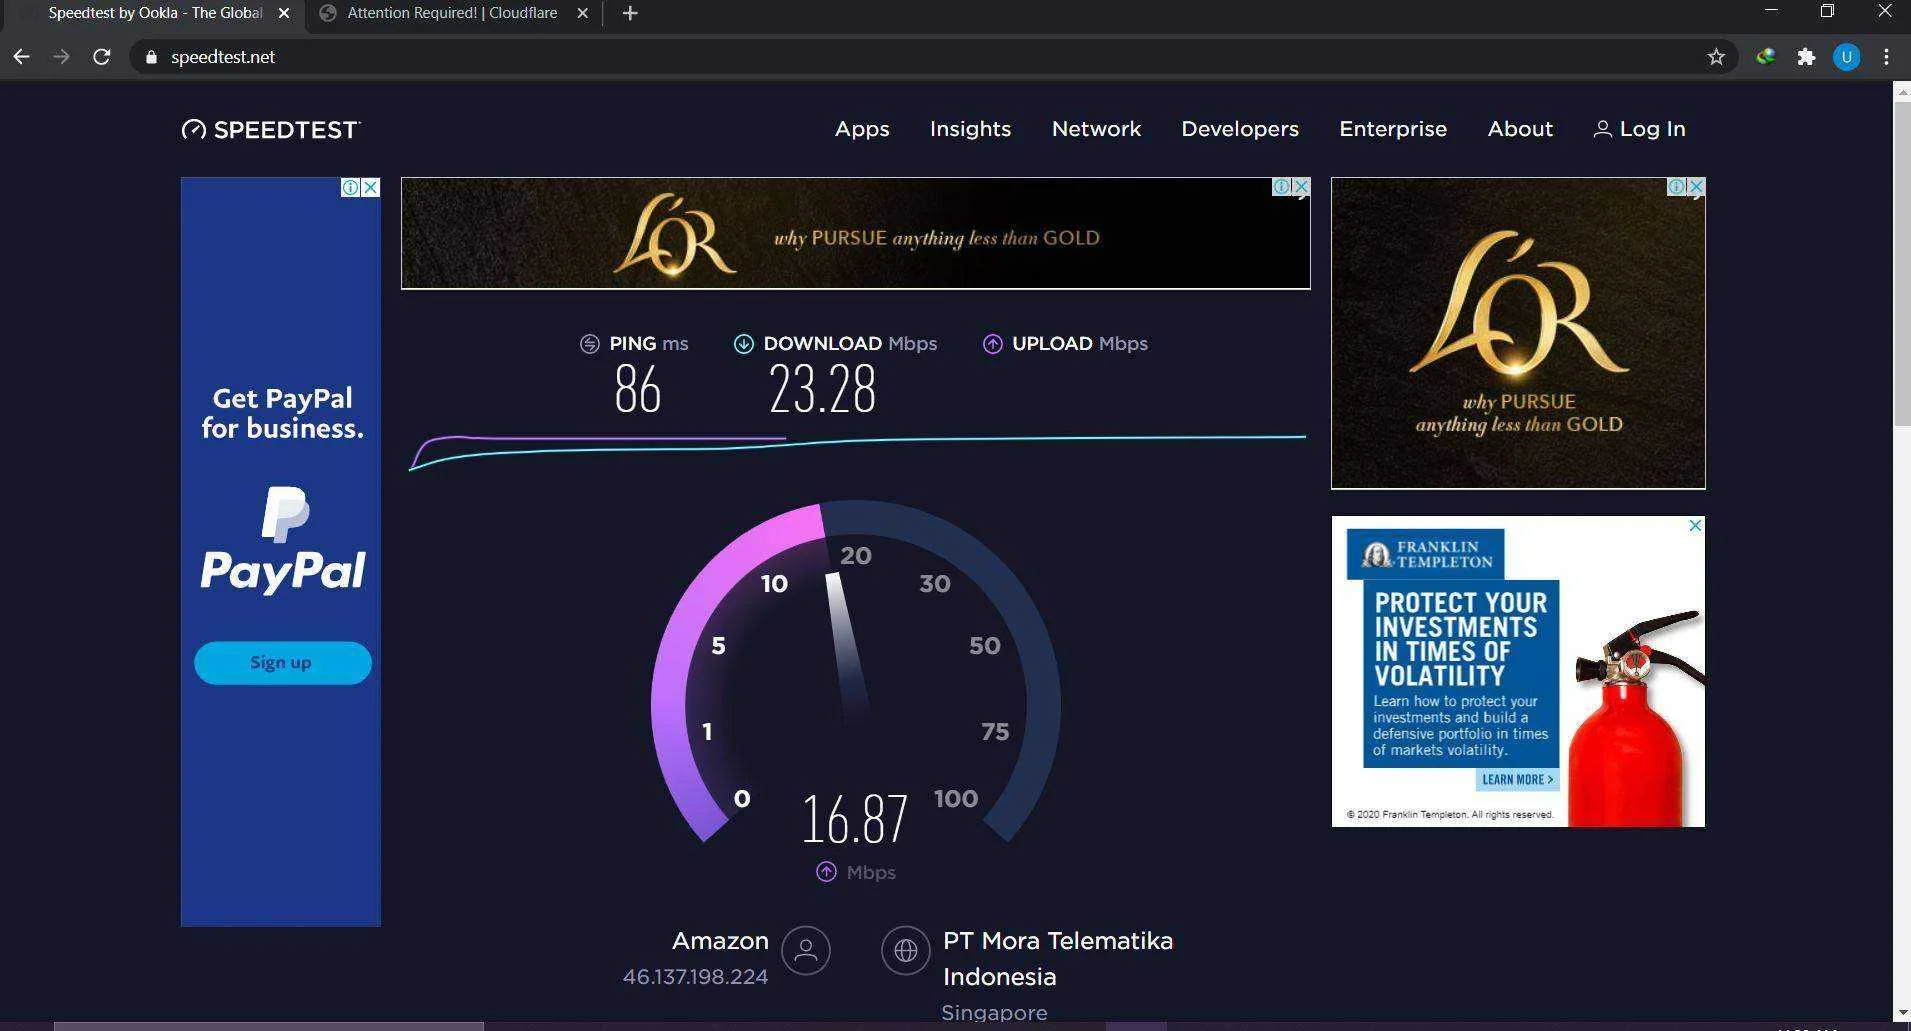This screenshot has height=1031, width=1911.
Task: Click the Log In link
Action: click(x=1652, y=129)
